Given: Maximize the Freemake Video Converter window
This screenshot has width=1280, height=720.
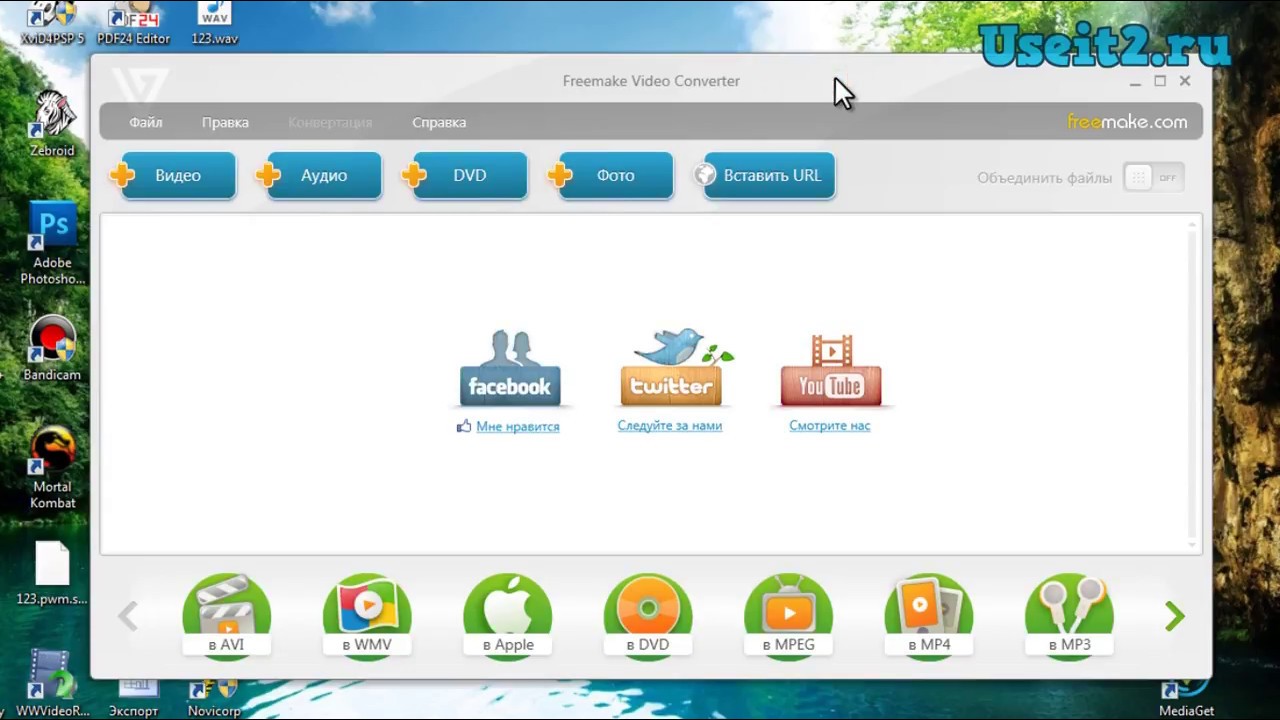Looking at the screenshot, I should (1160, 81).
